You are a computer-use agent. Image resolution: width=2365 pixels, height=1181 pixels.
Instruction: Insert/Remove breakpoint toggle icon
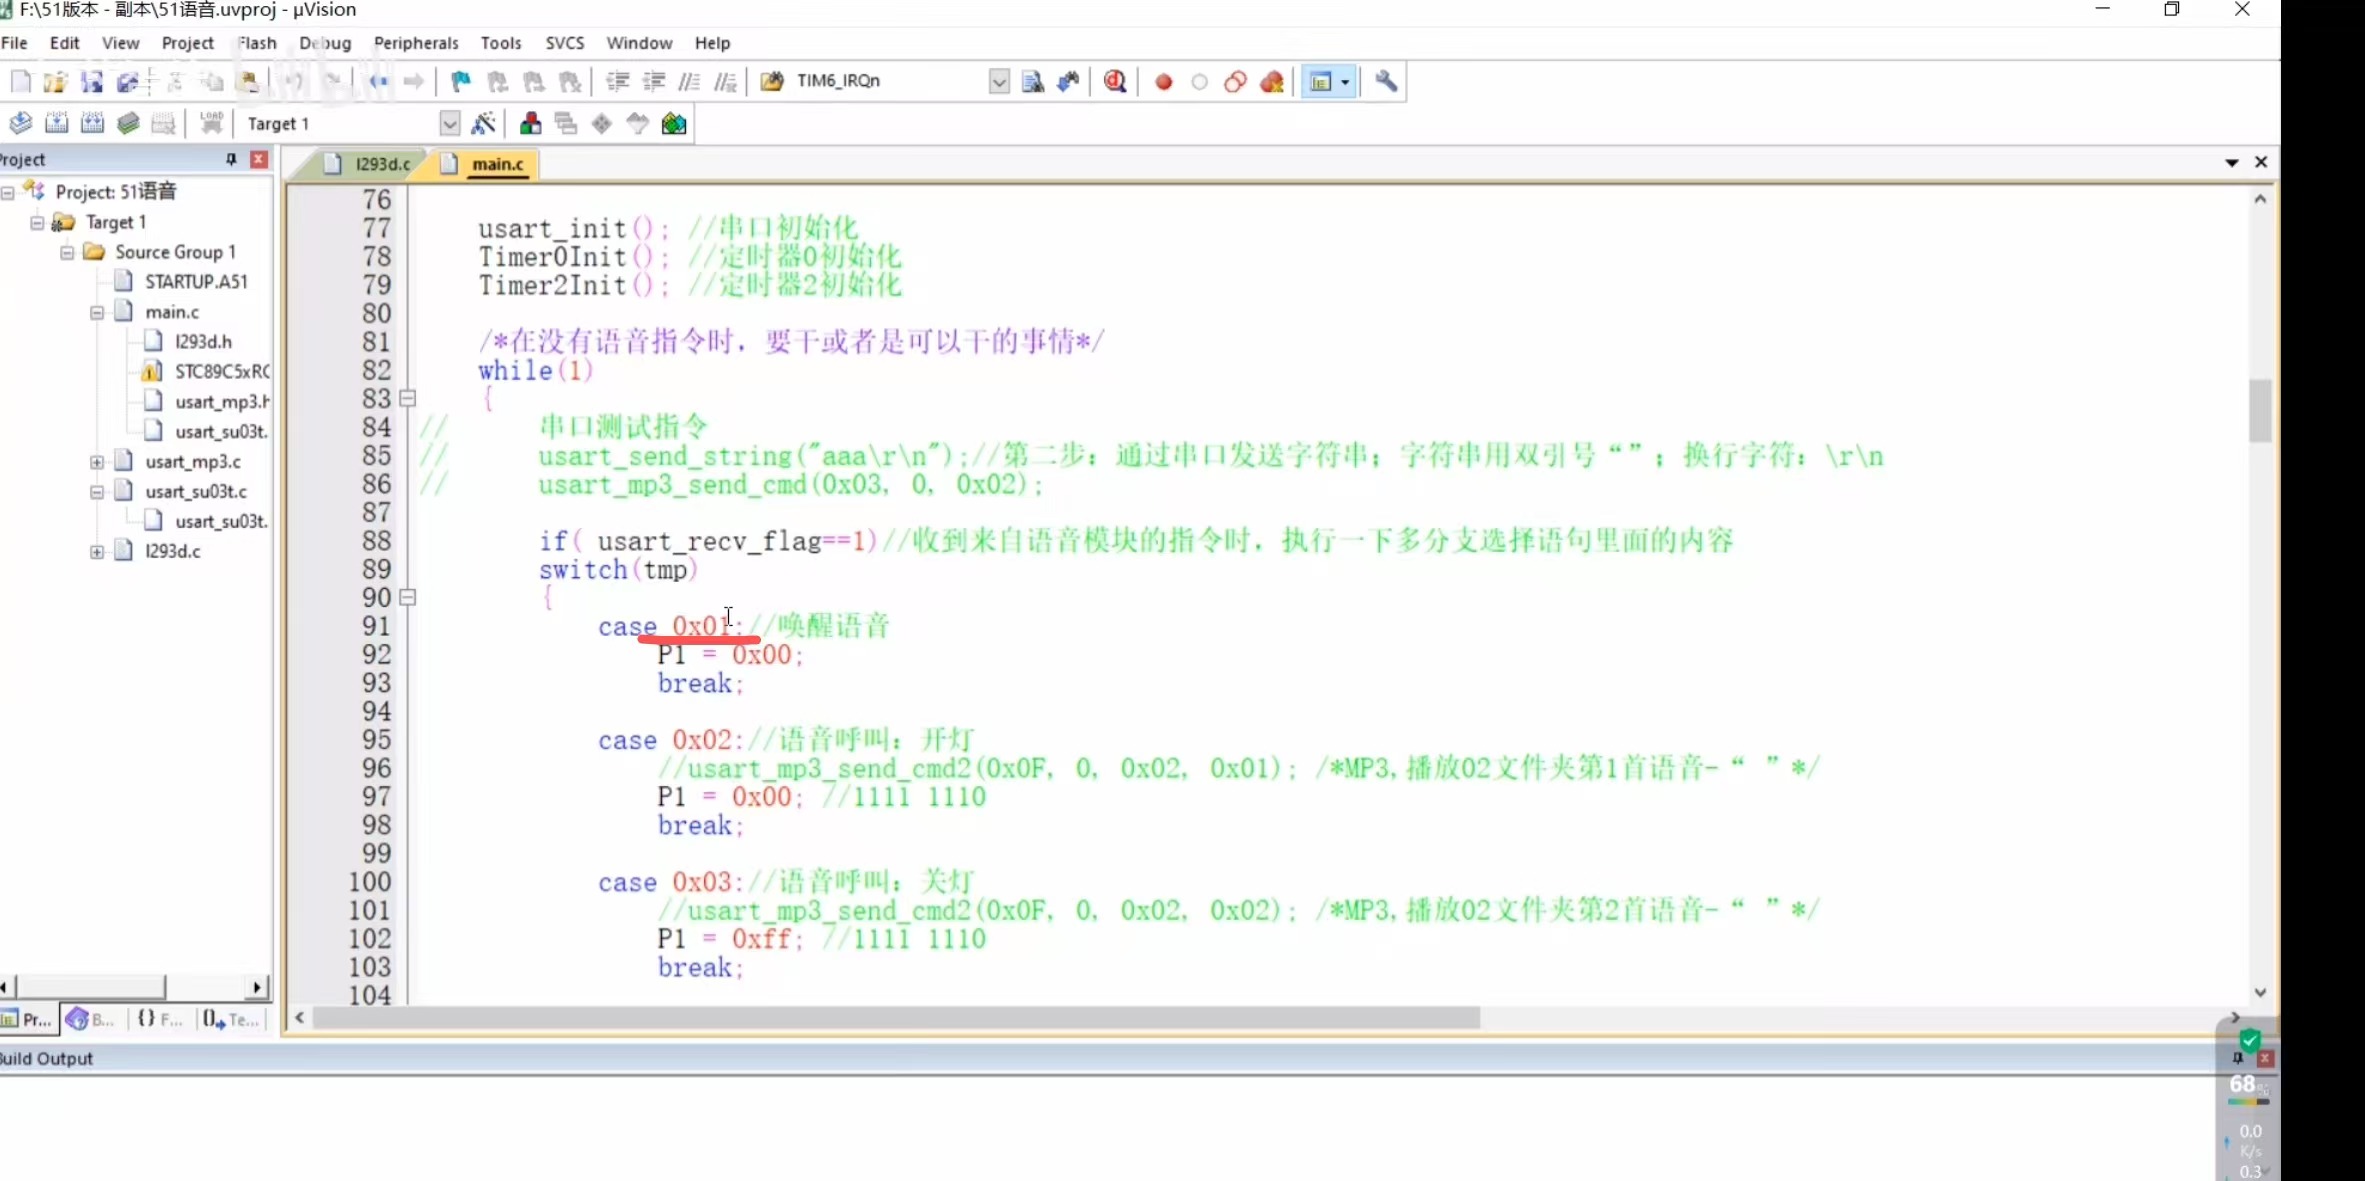click(x=1163, y=82)
